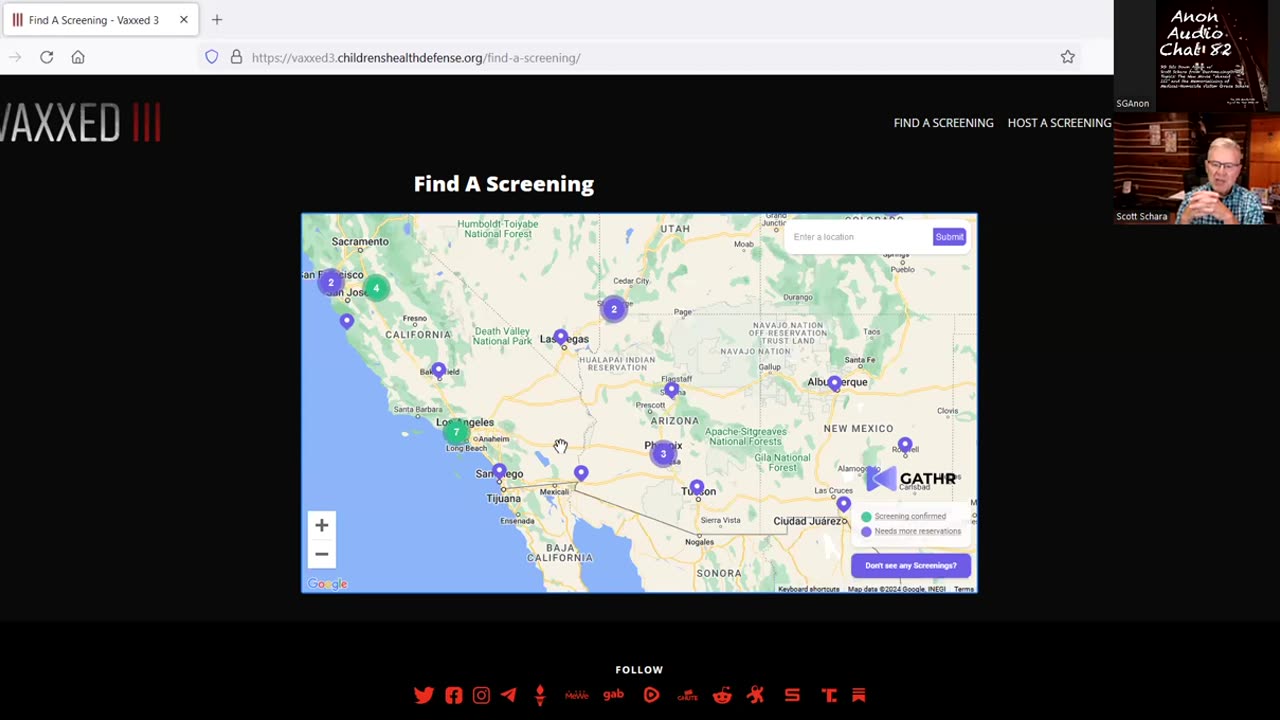Open the Gab follow icon
Screen dimensions: 1280x720
(x=613, y=695)
